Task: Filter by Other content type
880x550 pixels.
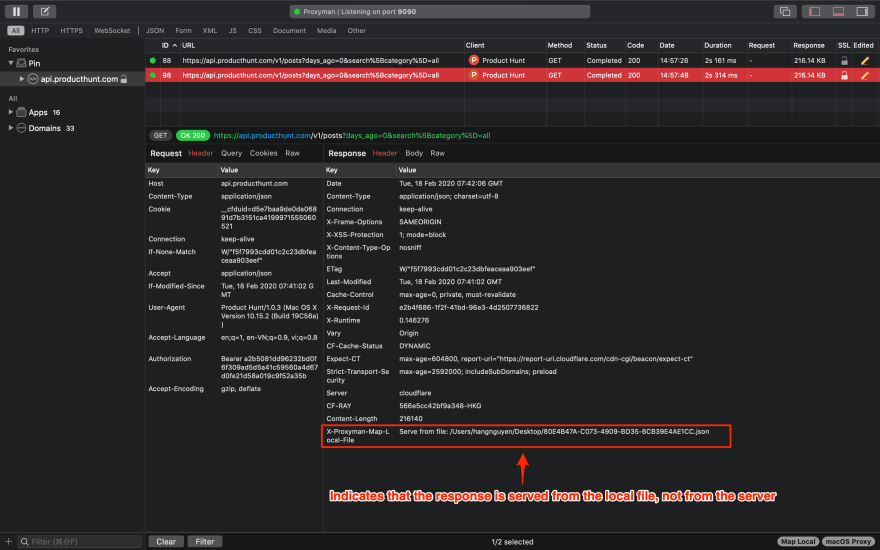Action: tap(356, 30)
